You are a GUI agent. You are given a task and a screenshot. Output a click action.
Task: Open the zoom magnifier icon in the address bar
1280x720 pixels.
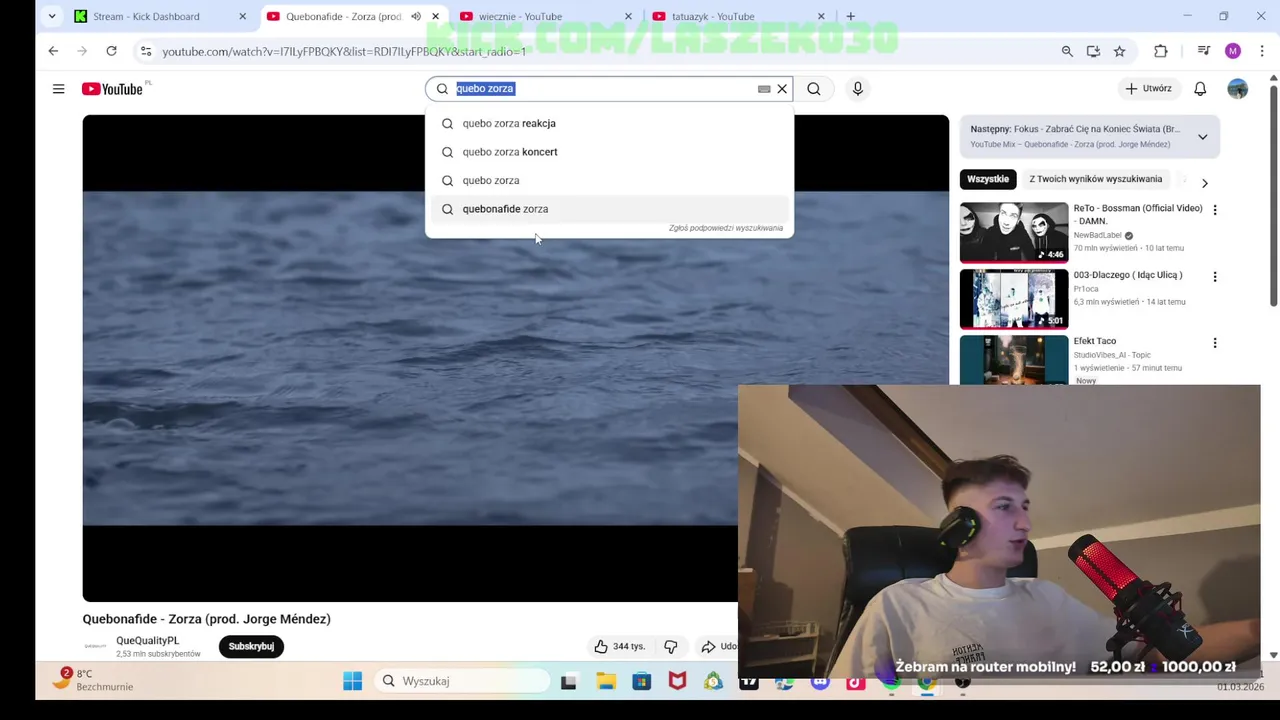tap(1067, 51)
